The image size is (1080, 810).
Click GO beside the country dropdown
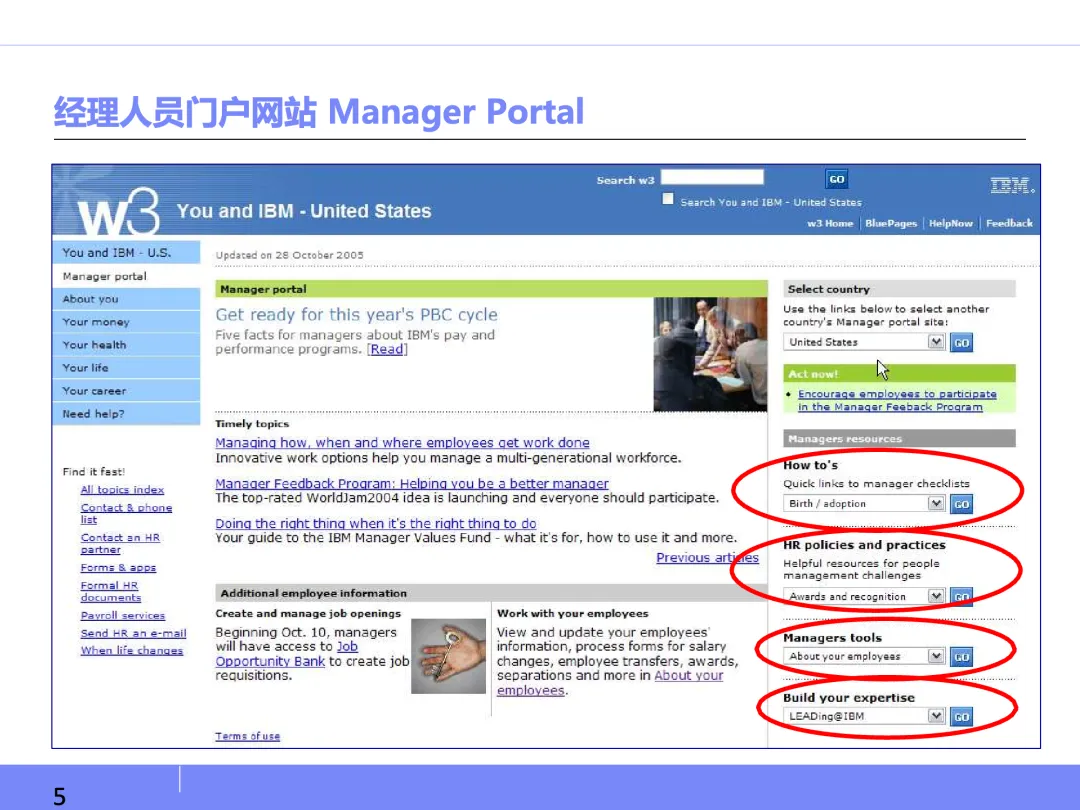[x=962, y=342]
